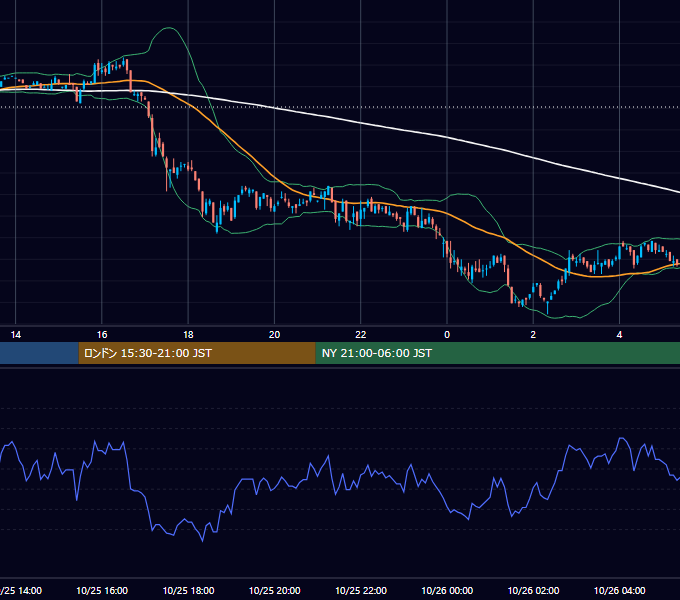Viewport: 680px width, 600px height.
Task: Click the 10/25 18:00 date label
Action: tap(188, 590)
